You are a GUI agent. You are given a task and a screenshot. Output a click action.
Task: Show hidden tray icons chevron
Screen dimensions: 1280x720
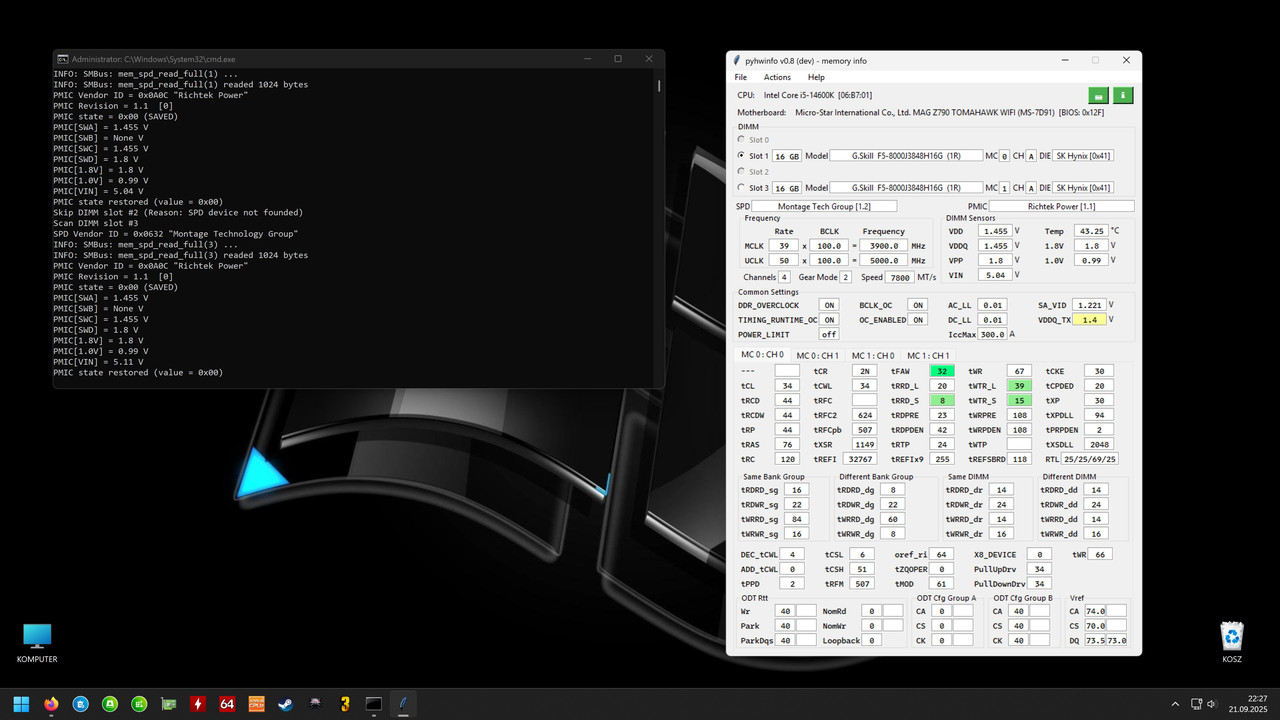pyautogui.click(x=1175, y=704)
